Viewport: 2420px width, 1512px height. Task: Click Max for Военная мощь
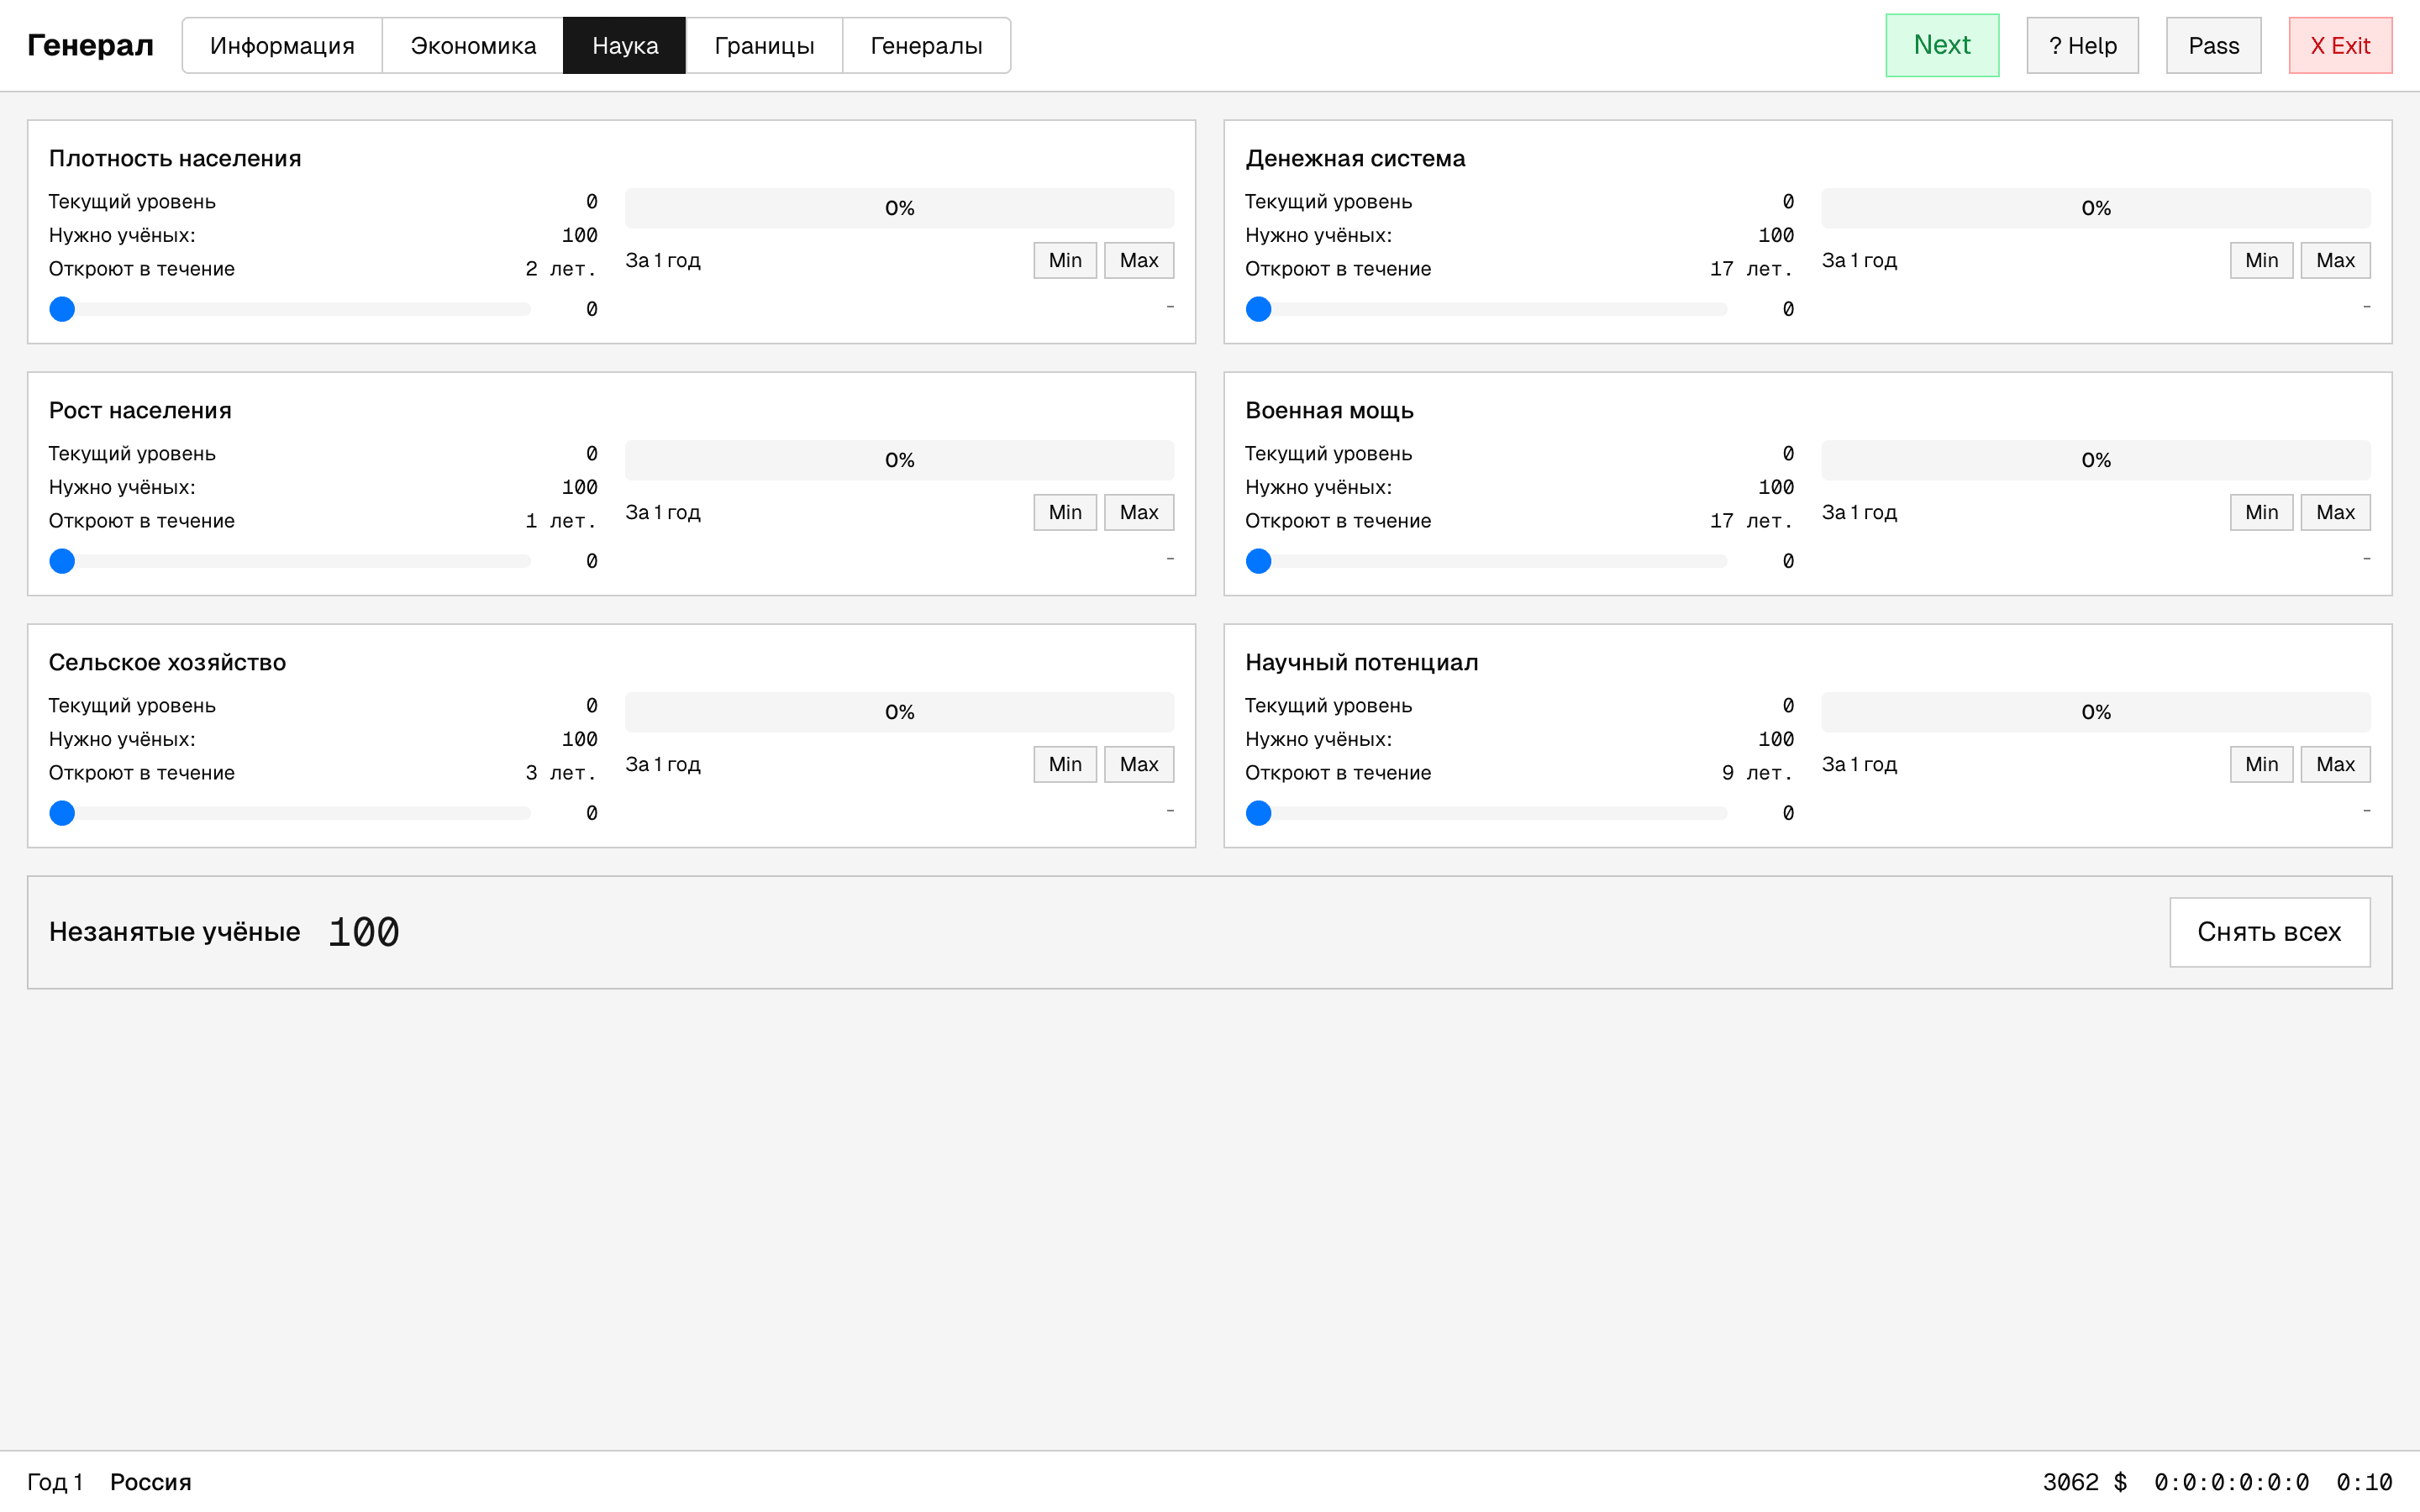[2335, 512]
